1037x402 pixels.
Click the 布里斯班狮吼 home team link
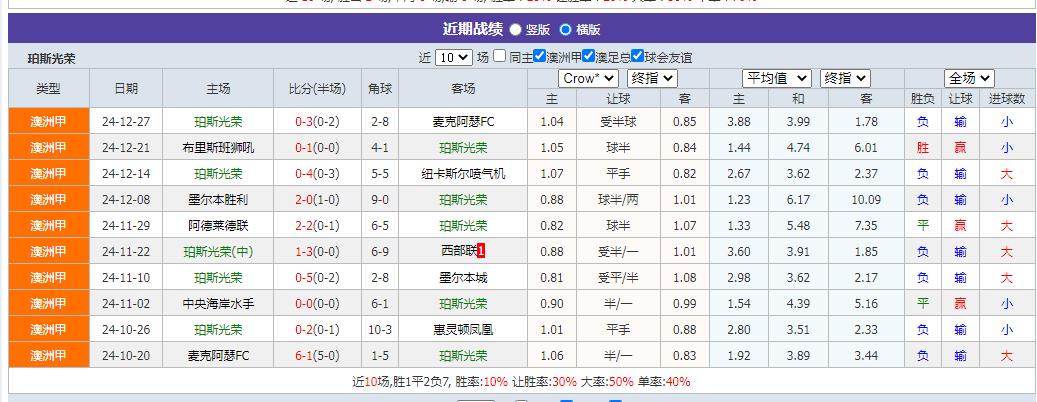[218, 148]
